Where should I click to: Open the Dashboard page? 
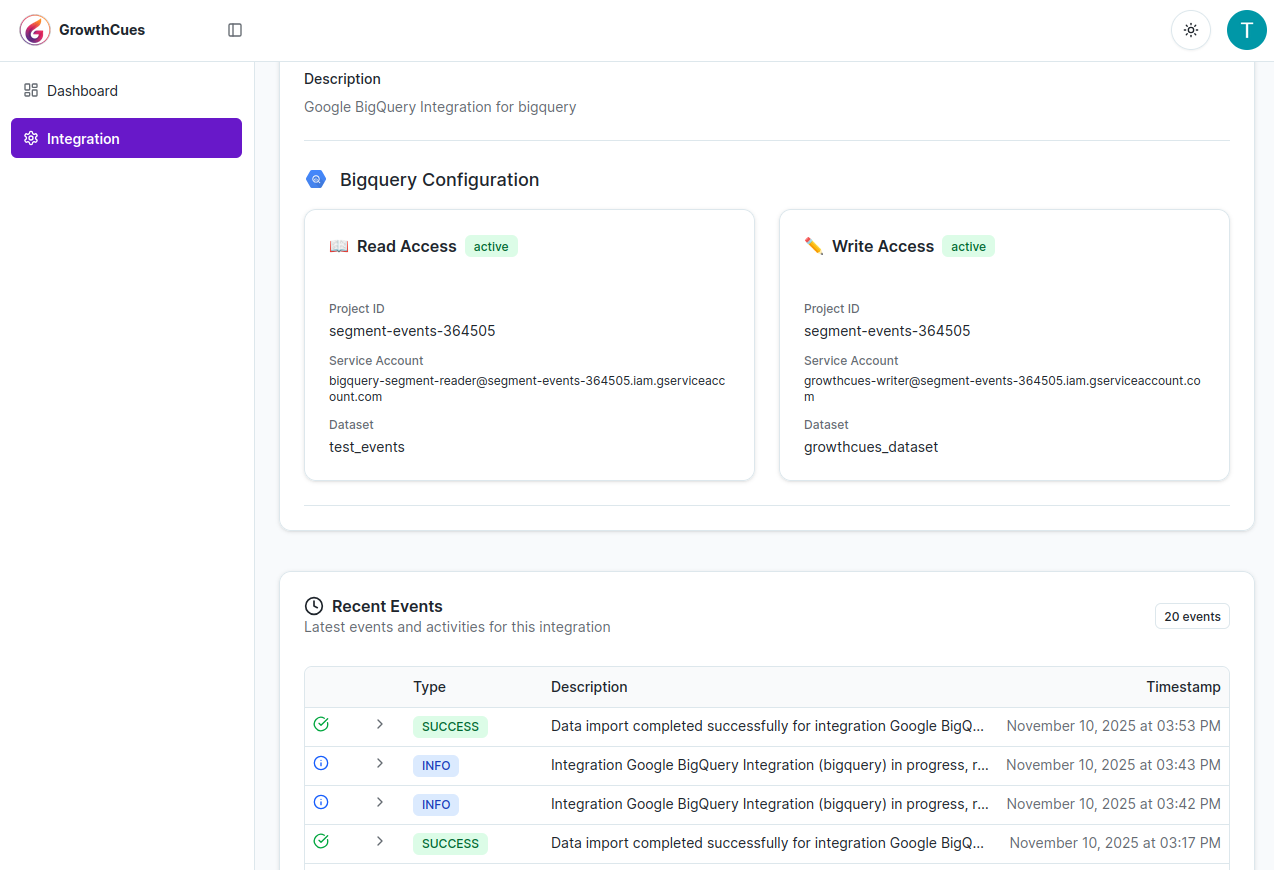(x=84, y=90)
